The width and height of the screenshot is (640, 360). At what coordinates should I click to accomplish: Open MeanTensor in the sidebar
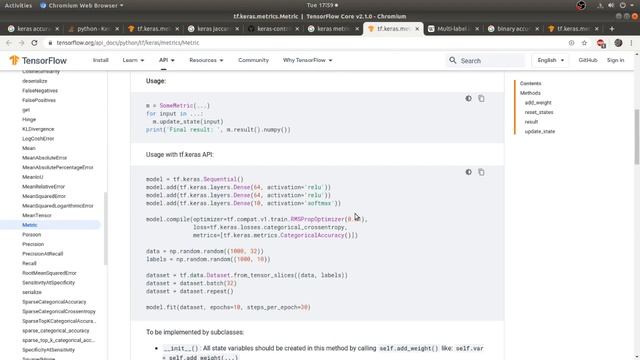37,215
